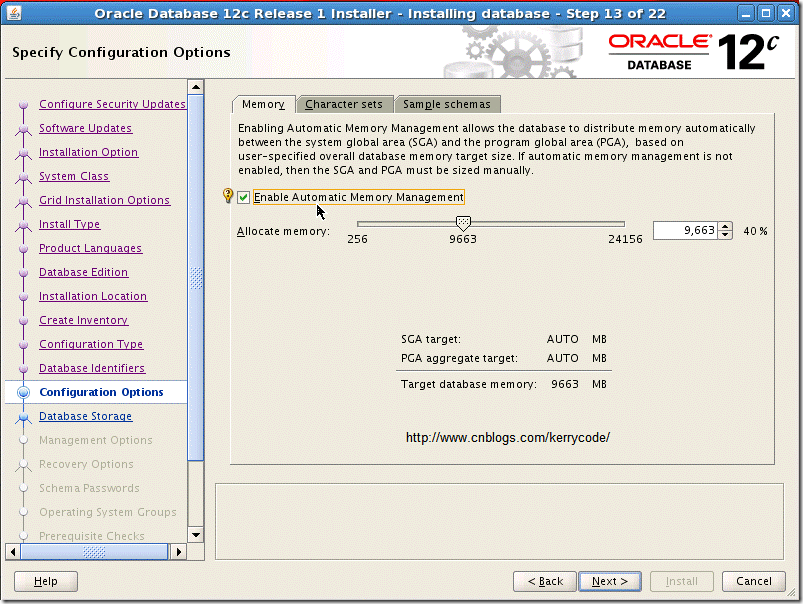Jump to the Database Identifiers step
803x604 pixels.
click(x=92, y=368)
